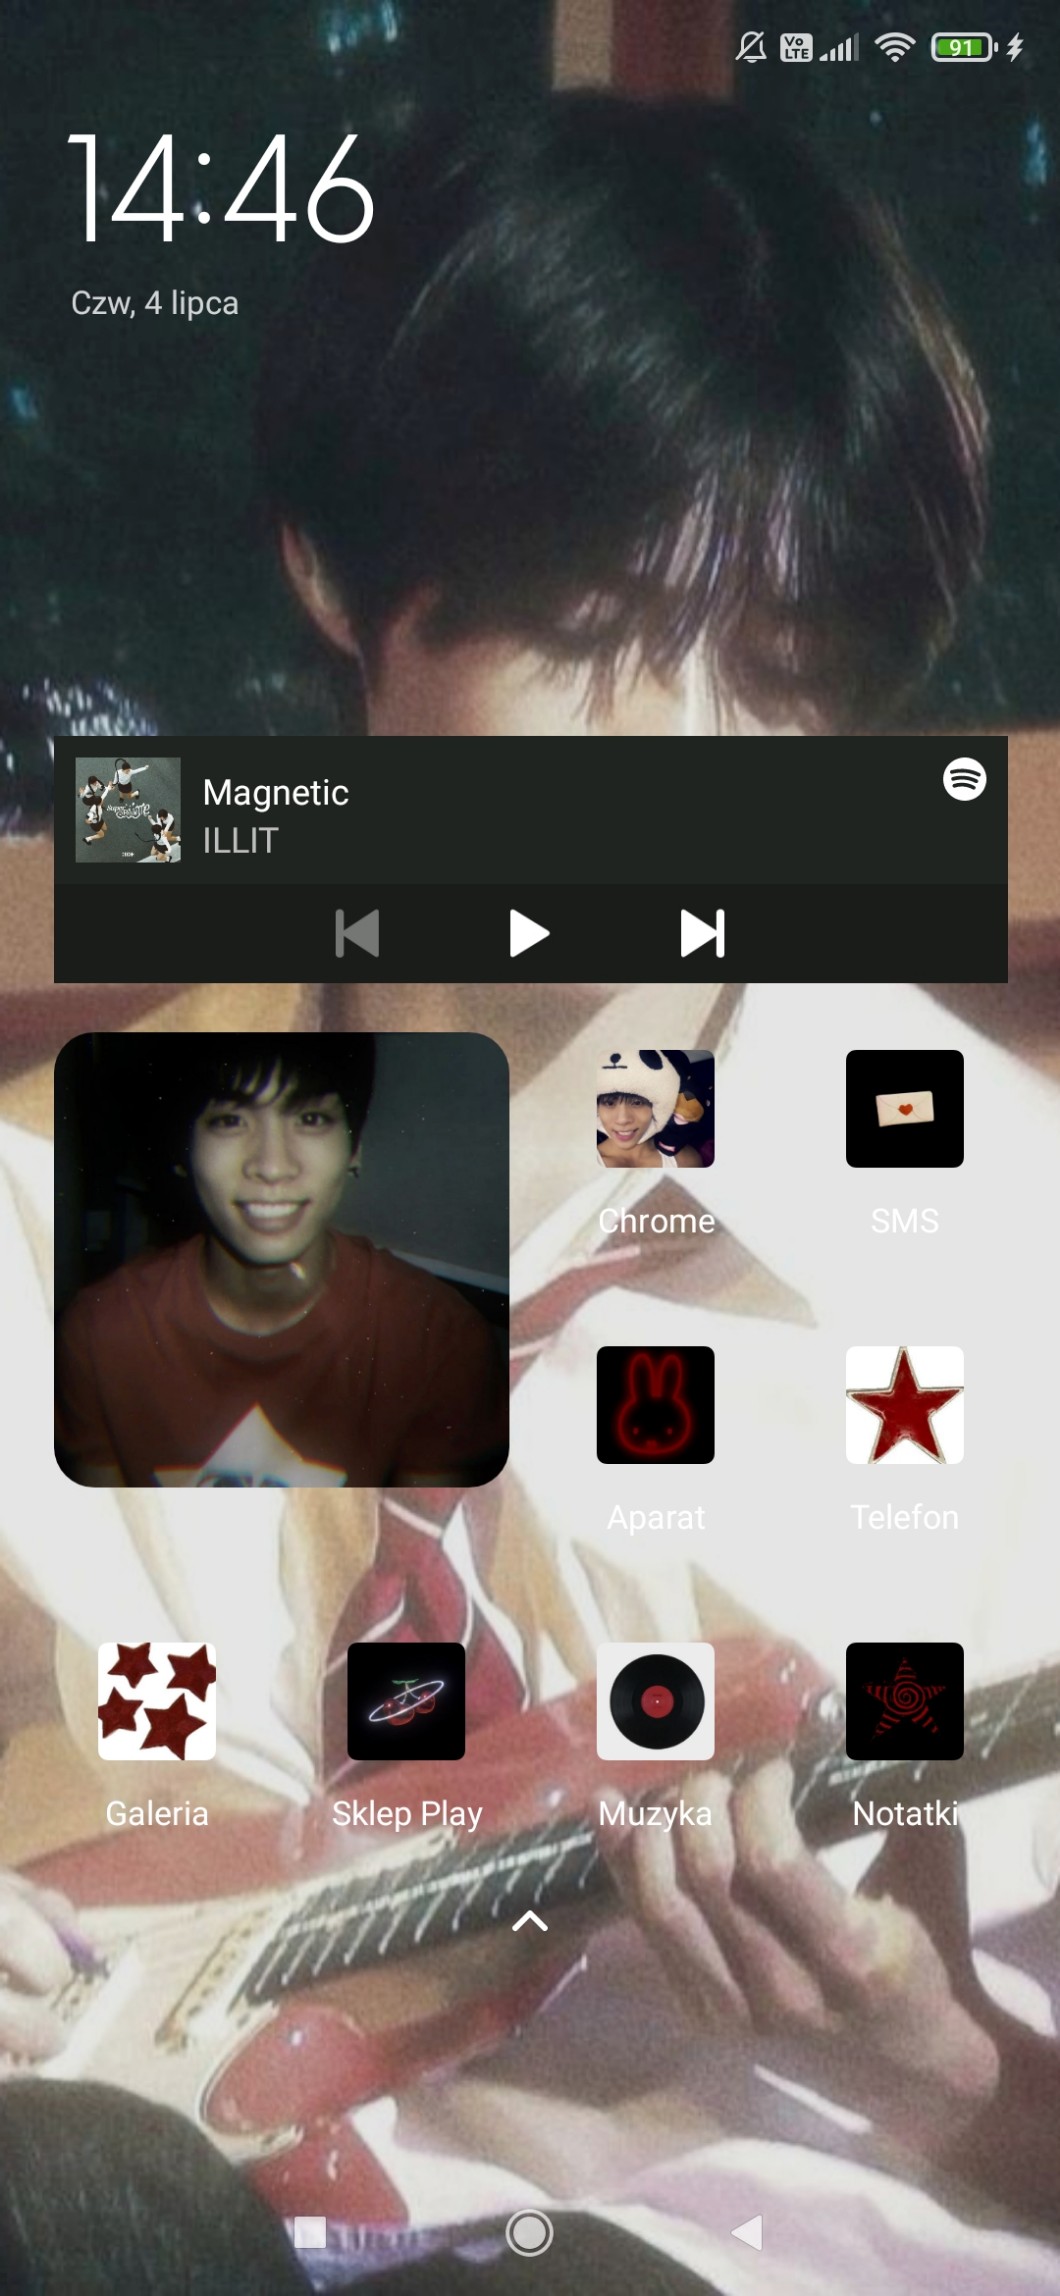
Task: Open the Chrome app
Action: tap(655, 1108)
